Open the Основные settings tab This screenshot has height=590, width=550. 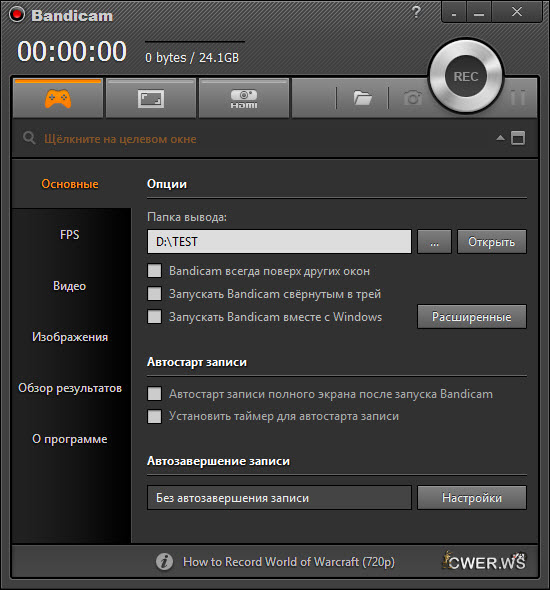coord(70,184)
